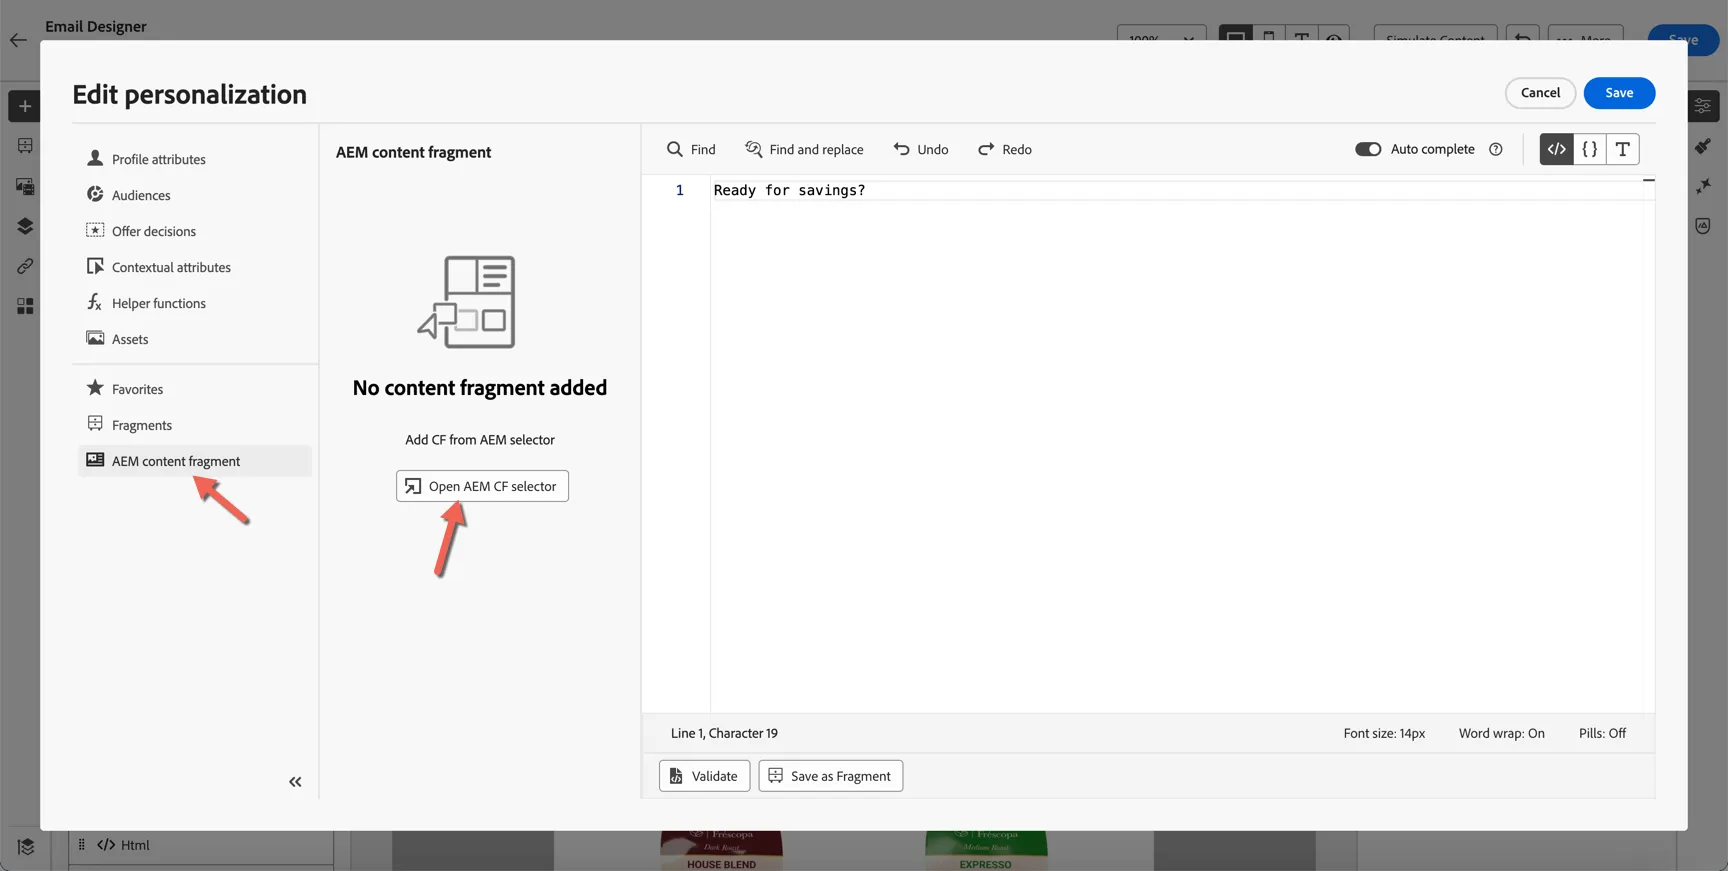1728x871 pixels.
Task: Click line status text Line 1, Character 19
Action: pos(724,733)
